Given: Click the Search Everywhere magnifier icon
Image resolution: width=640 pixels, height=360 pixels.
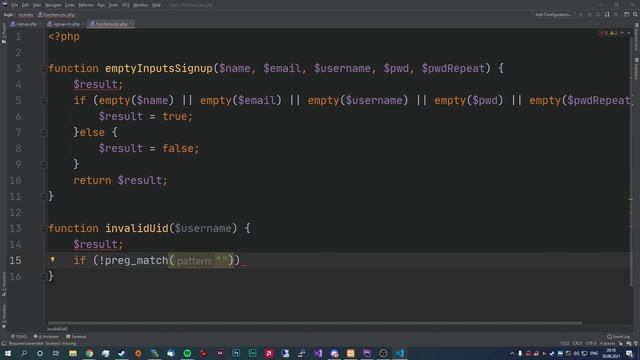Looking at the screenshot, I should (635, 14).
